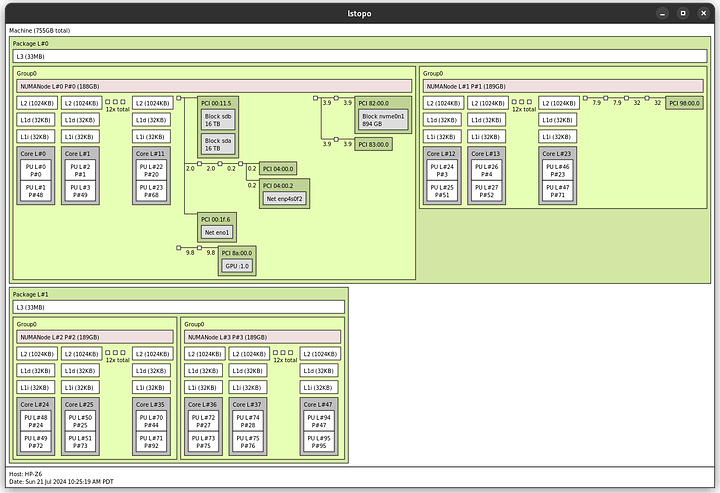Collapse the NUMANode L#0 P#0 (188GB) bar
The height and width of the screenshot is (493, 720).
tap(215, 87)
